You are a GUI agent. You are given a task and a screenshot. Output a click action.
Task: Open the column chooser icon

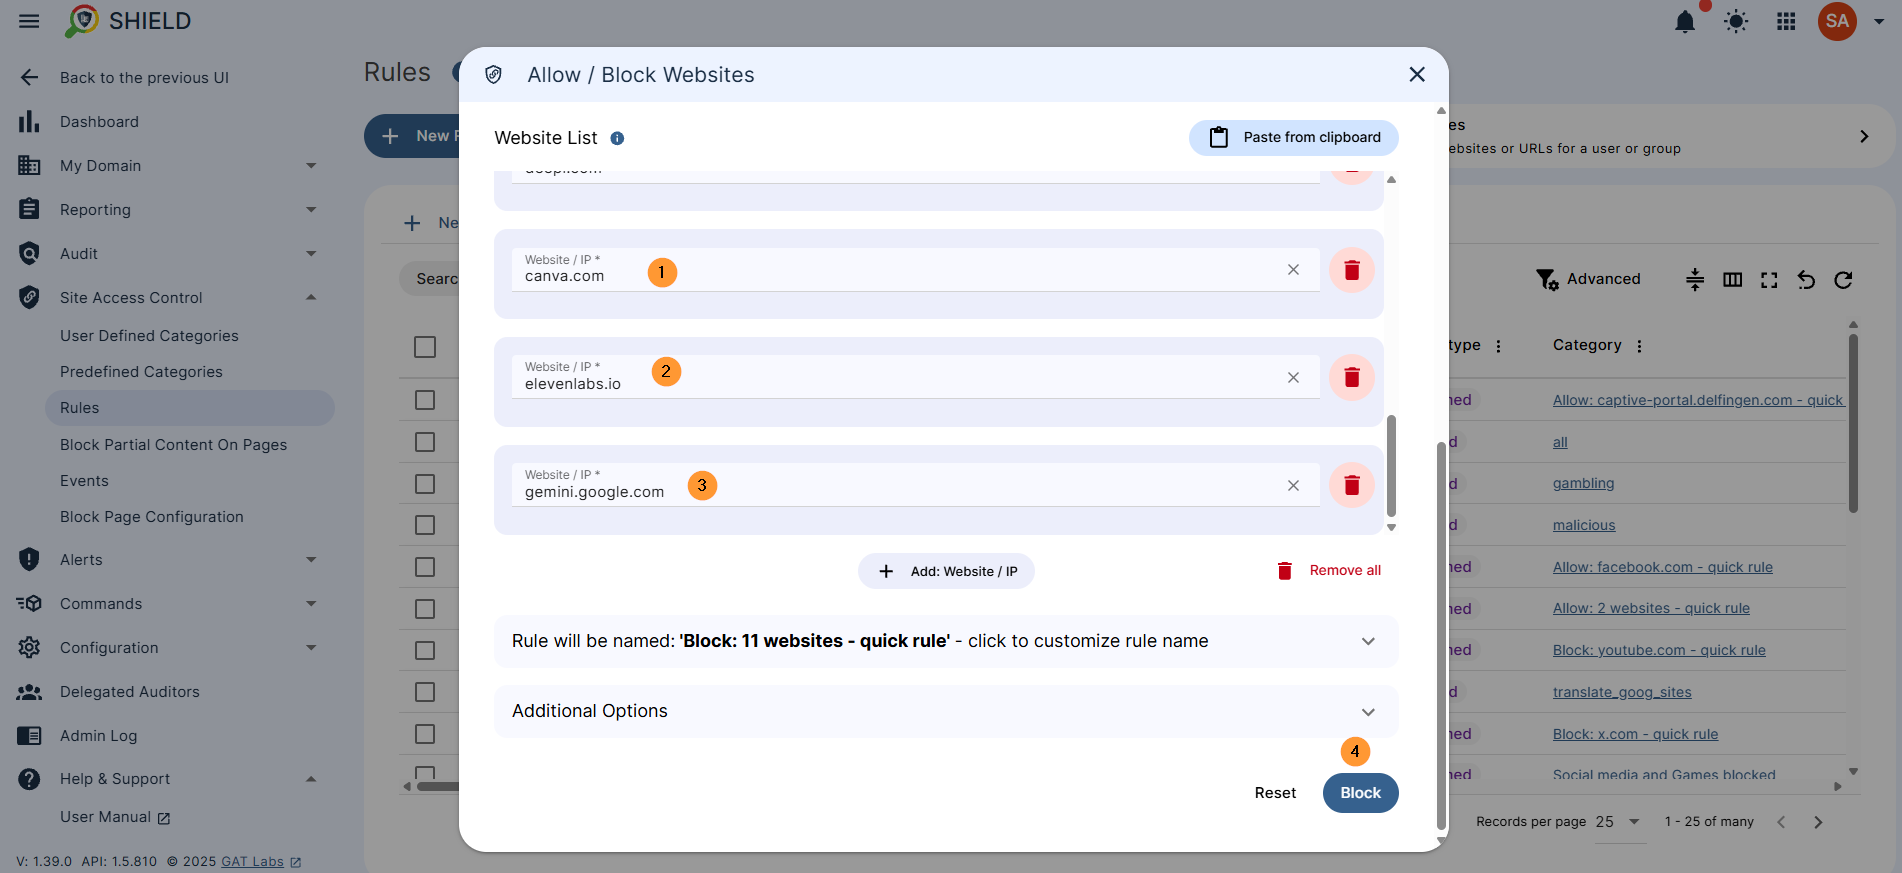tap(1733, 279)
